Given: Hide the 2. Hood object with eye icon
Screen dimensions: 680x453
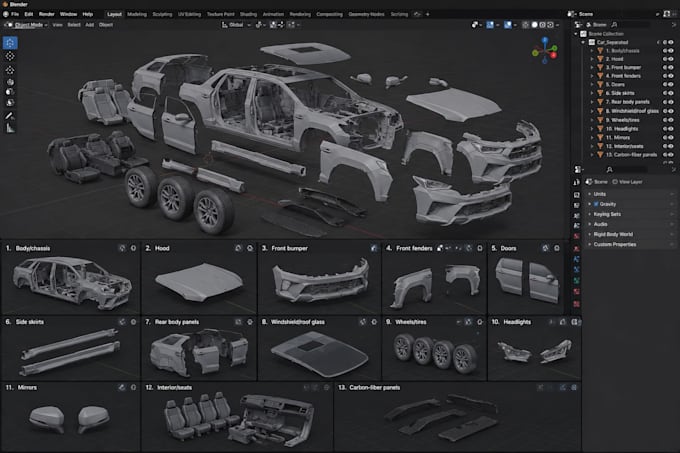Looking at the screenshot, I should click(671, 59).
